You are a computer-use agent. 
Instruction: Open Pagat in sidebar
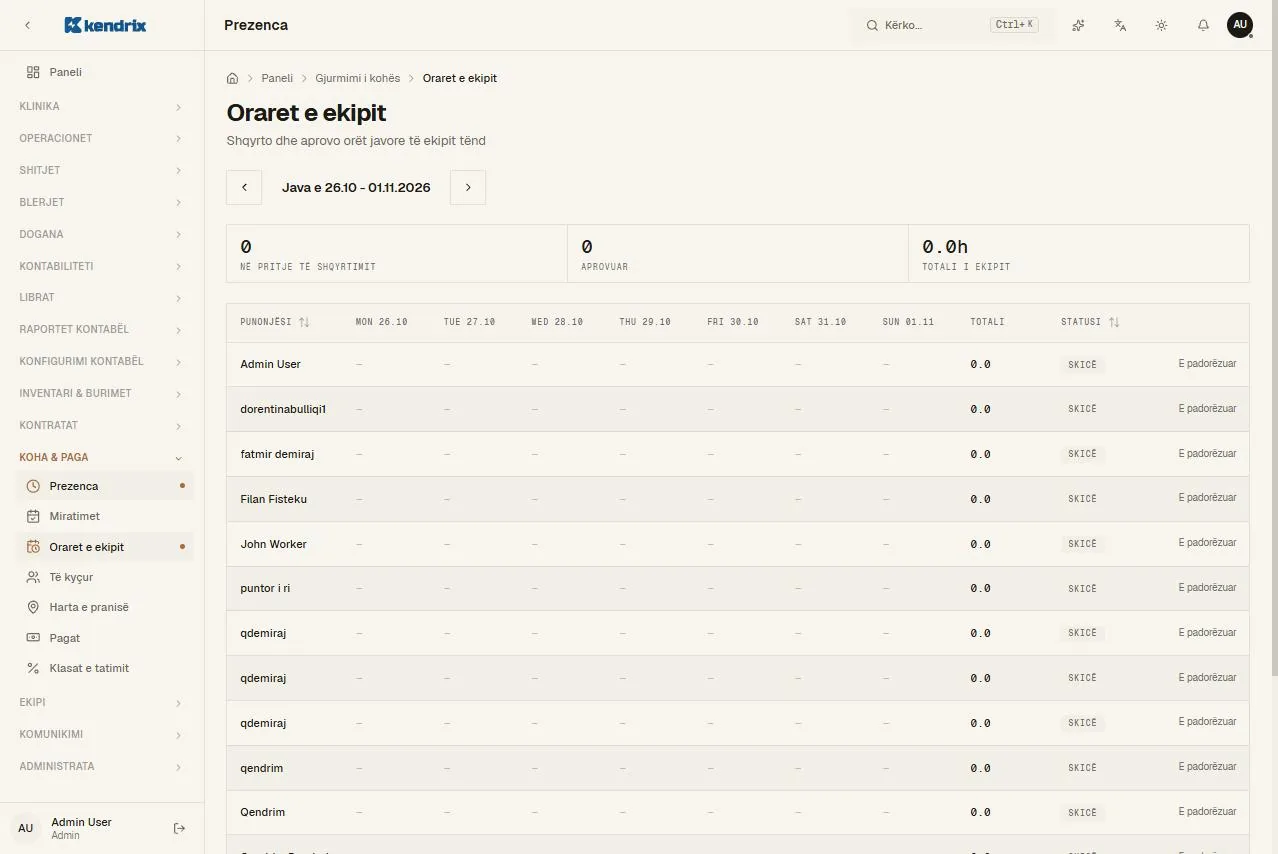(x=106, y=638)
